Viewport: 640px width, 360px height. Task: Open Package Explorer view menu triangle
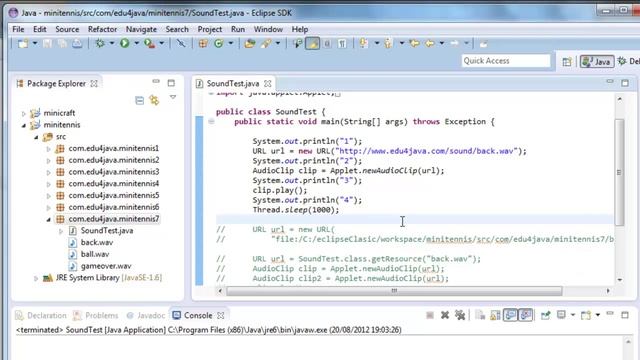[x=173, y=98]
